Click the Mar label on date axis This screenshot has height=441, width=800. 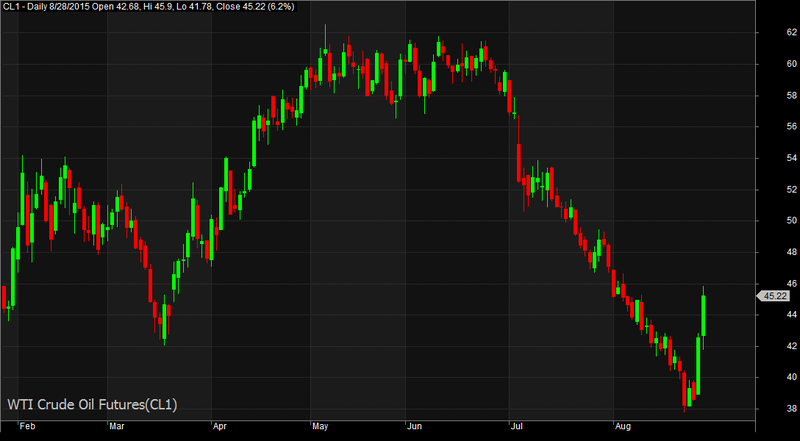[x=118, y=426]
